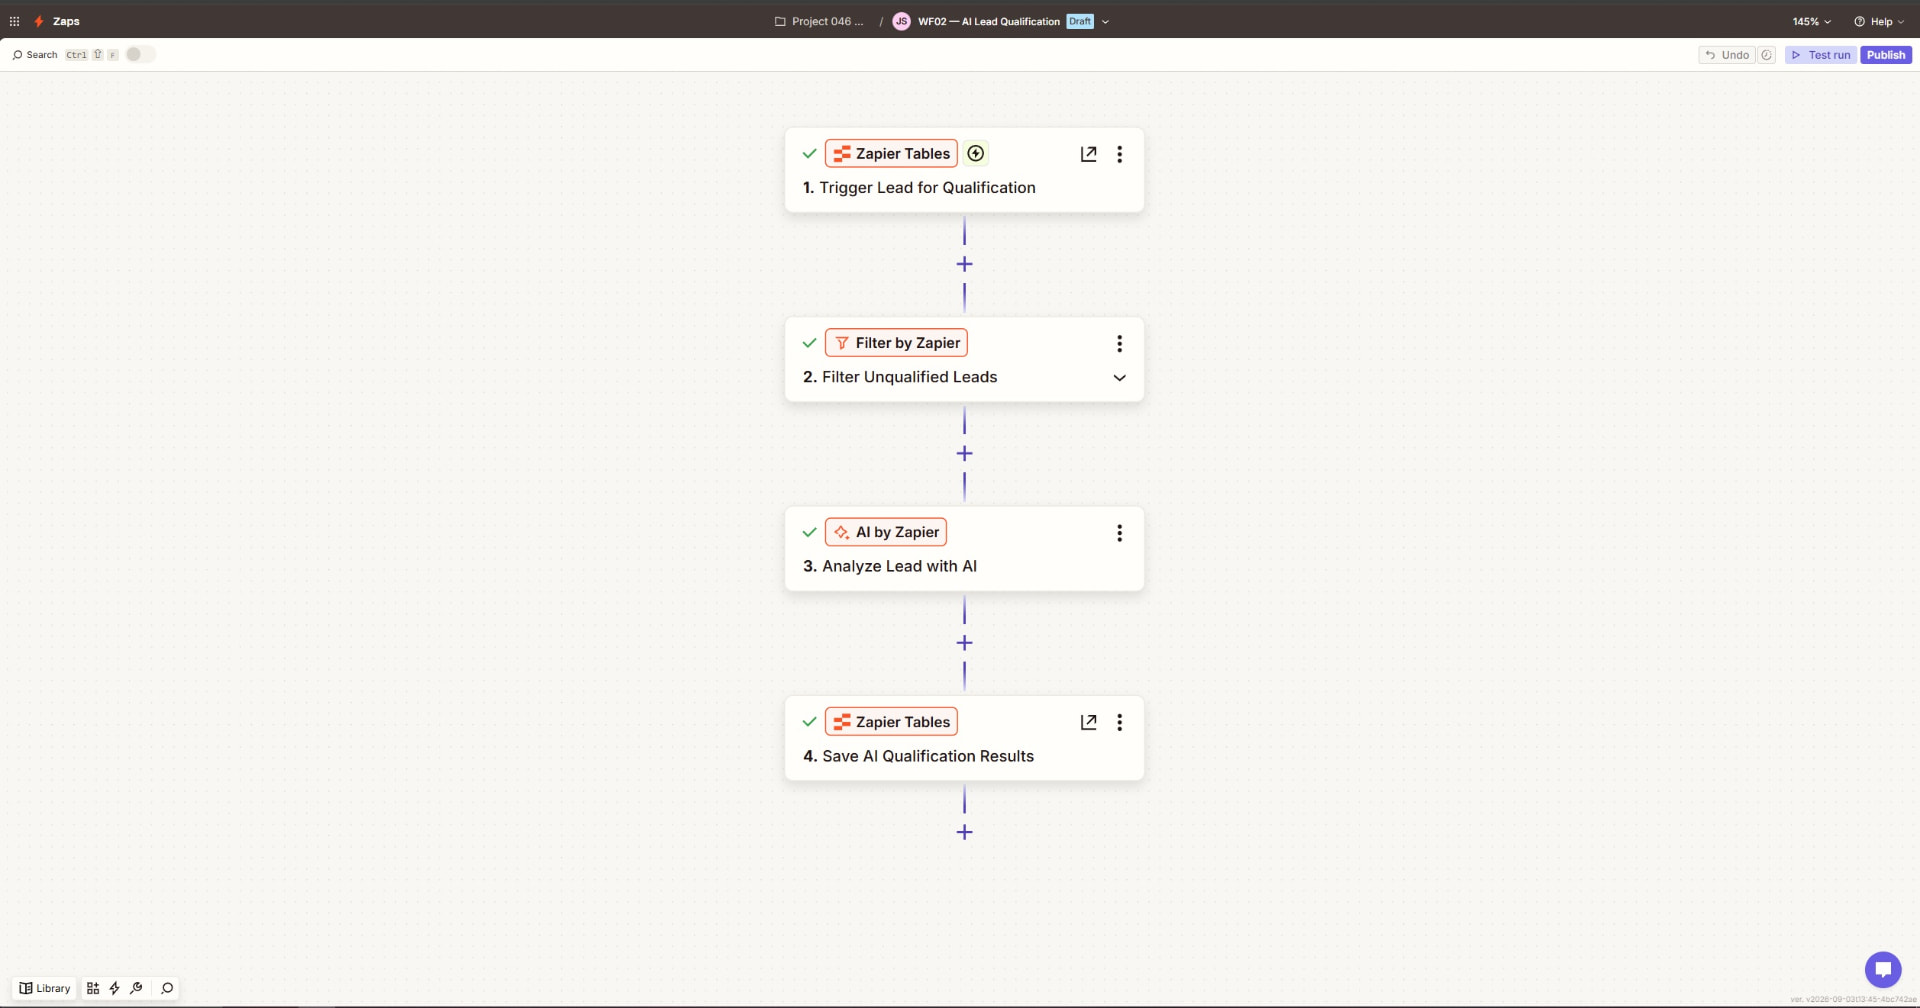This screenshot has height=1008, width=1920.
Task: Click the Undo button
Action: pos(1727,55)
